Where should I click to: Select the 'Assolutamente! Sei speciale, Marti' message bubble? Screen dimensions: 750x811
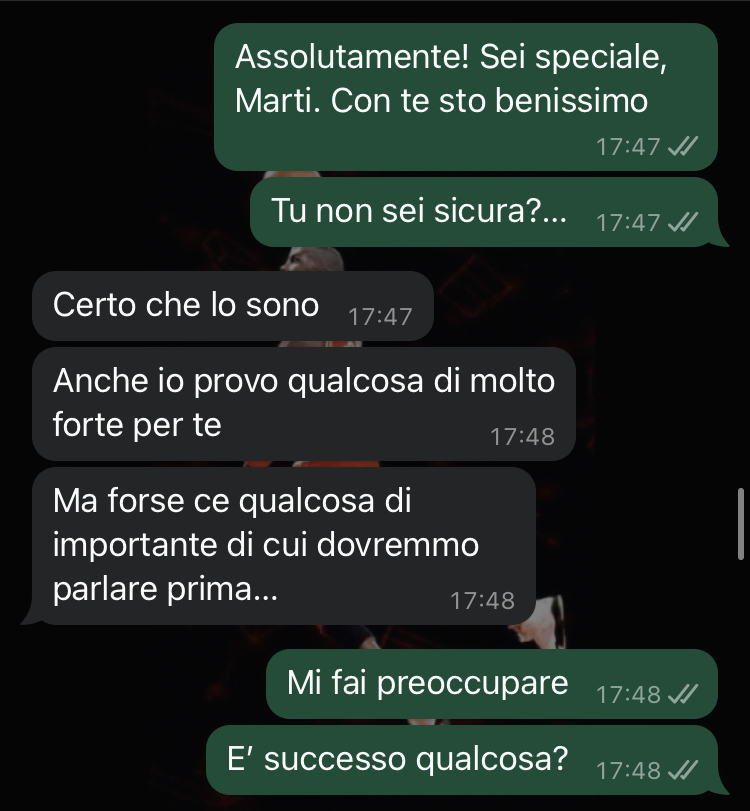pyautogui.click(x=466, y=97)
